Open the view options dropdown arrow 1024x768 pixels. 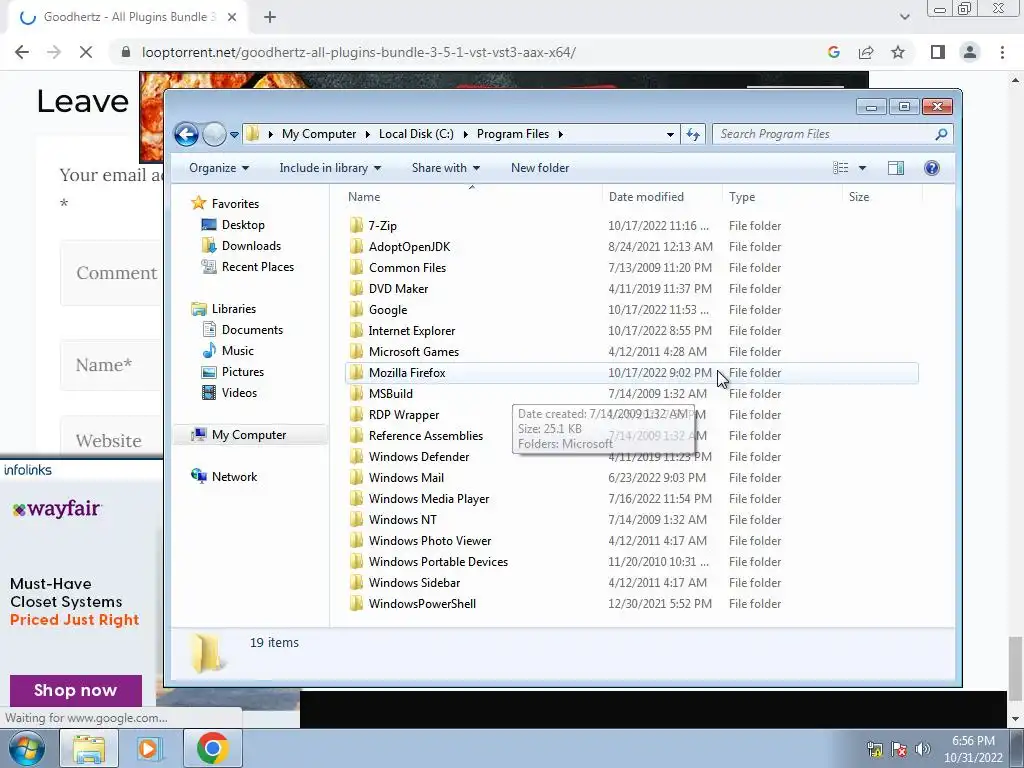(862, 168)
